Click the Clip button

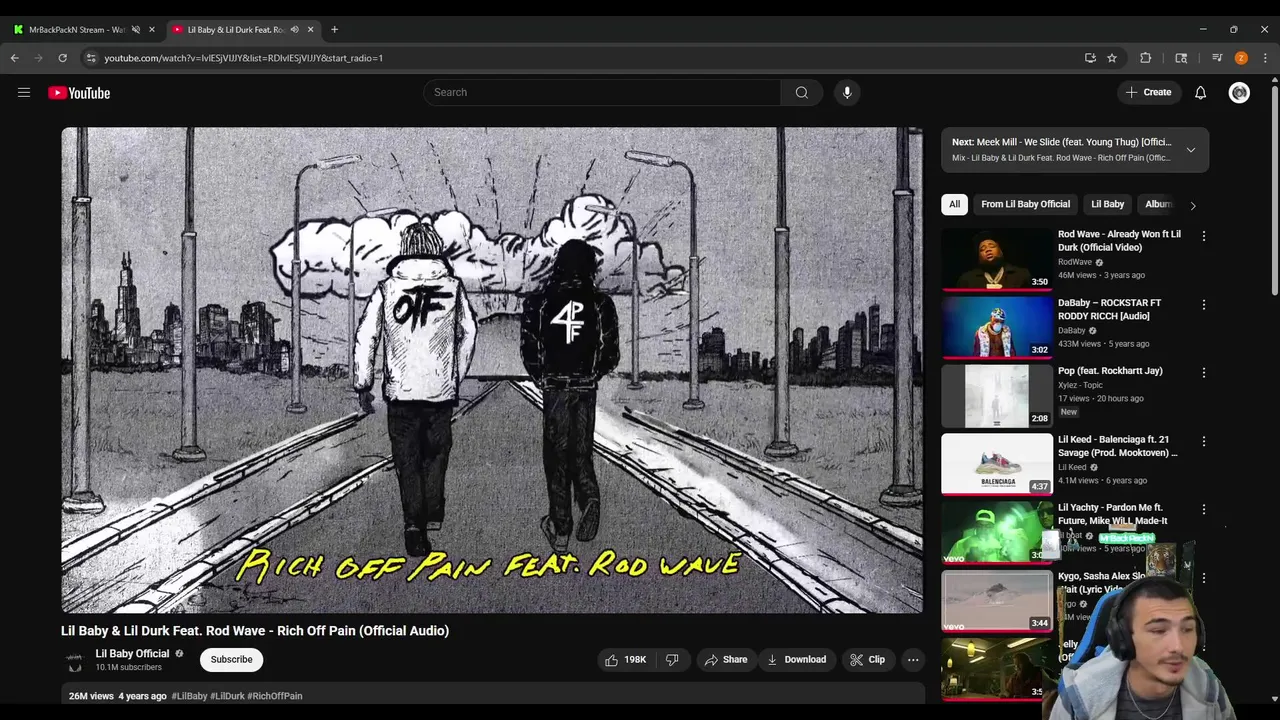(x=867, y=660)
